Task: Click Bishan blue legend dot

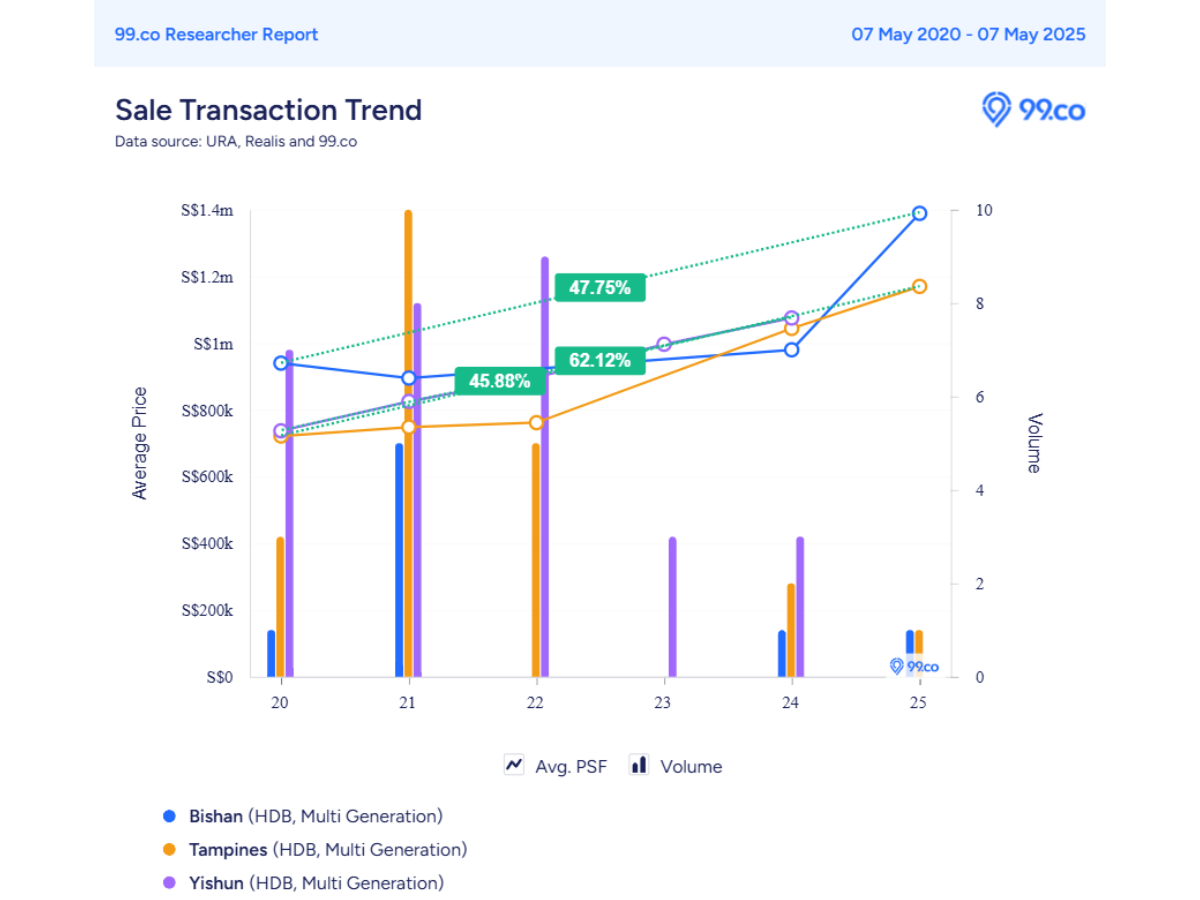Action: click(x=169, y=816)
